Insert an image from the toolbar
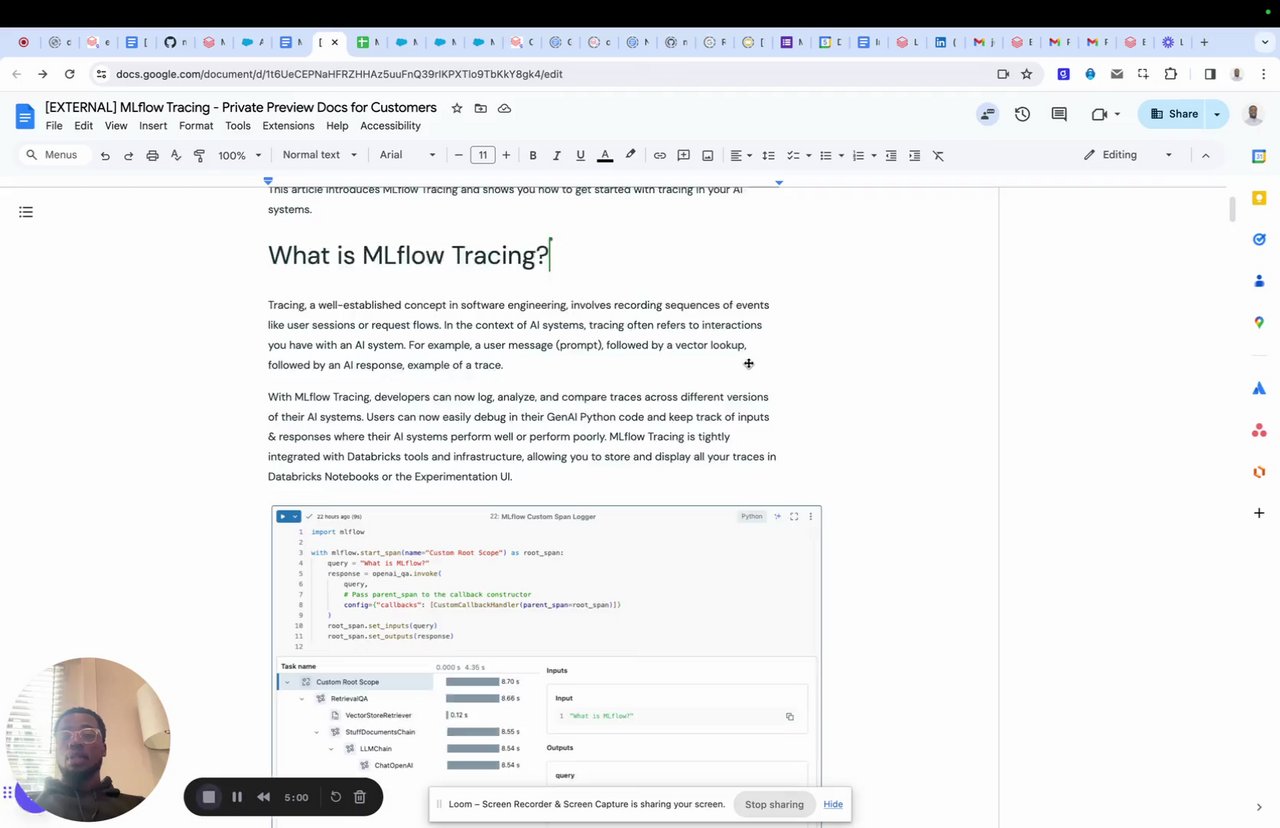 tap(708, 155)
